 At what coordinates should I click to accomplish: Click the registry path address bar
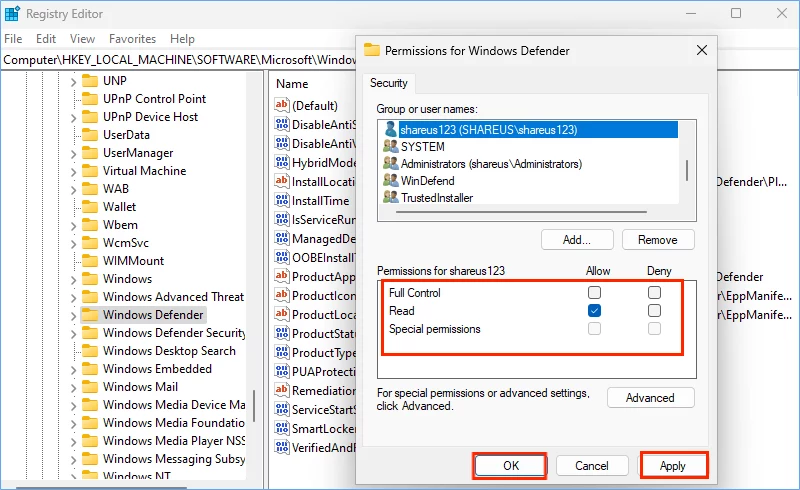point(179,60)
